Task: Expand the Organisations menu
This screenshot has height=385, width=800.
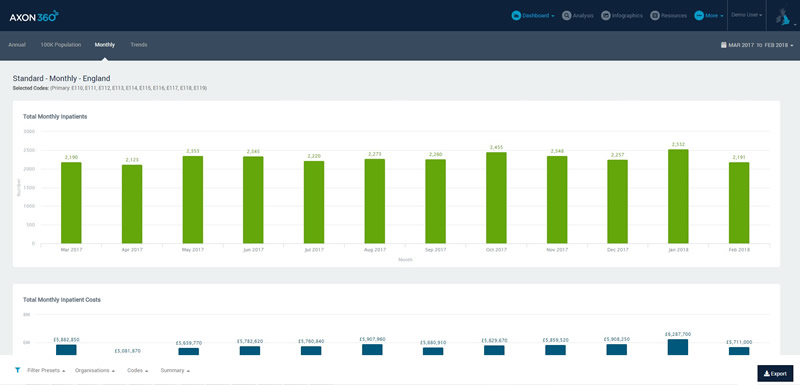Action: pyautogui.click(x=94, y=370)
